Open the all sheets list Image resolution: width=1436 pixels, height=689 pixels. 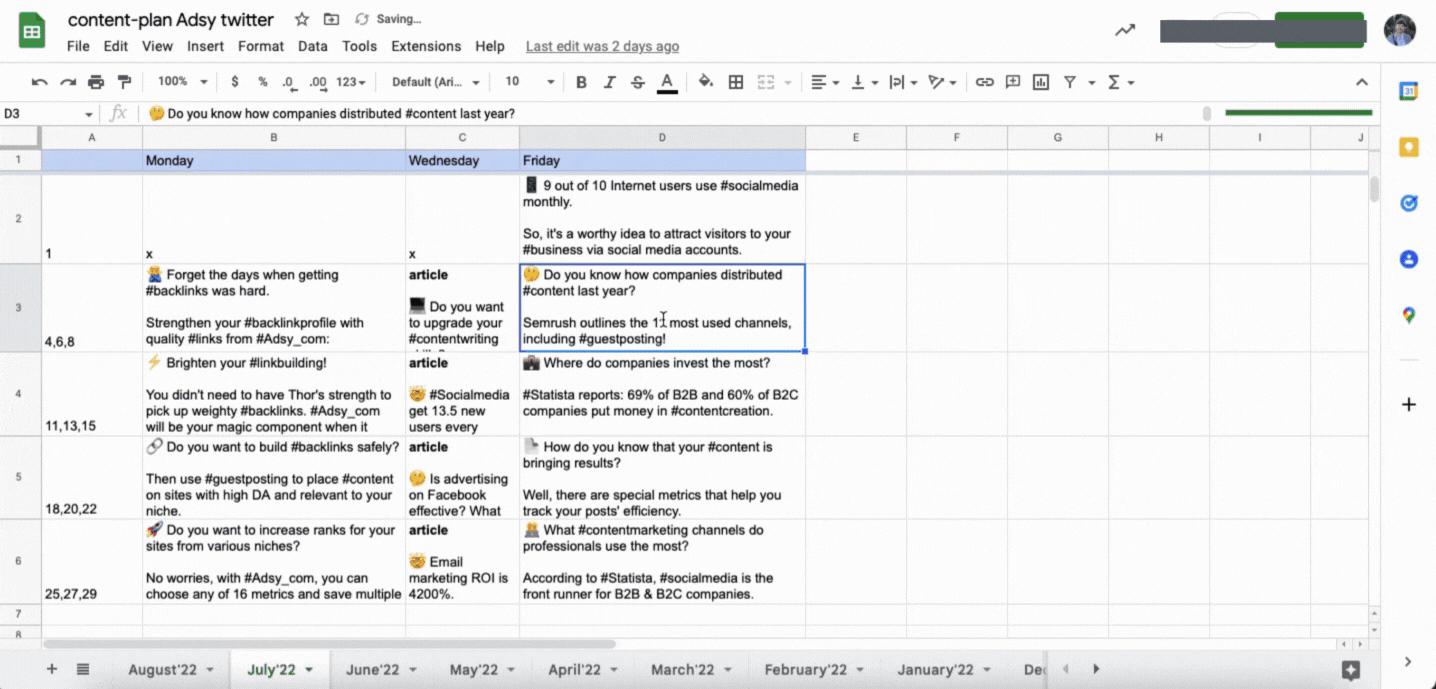pos(83,669)
